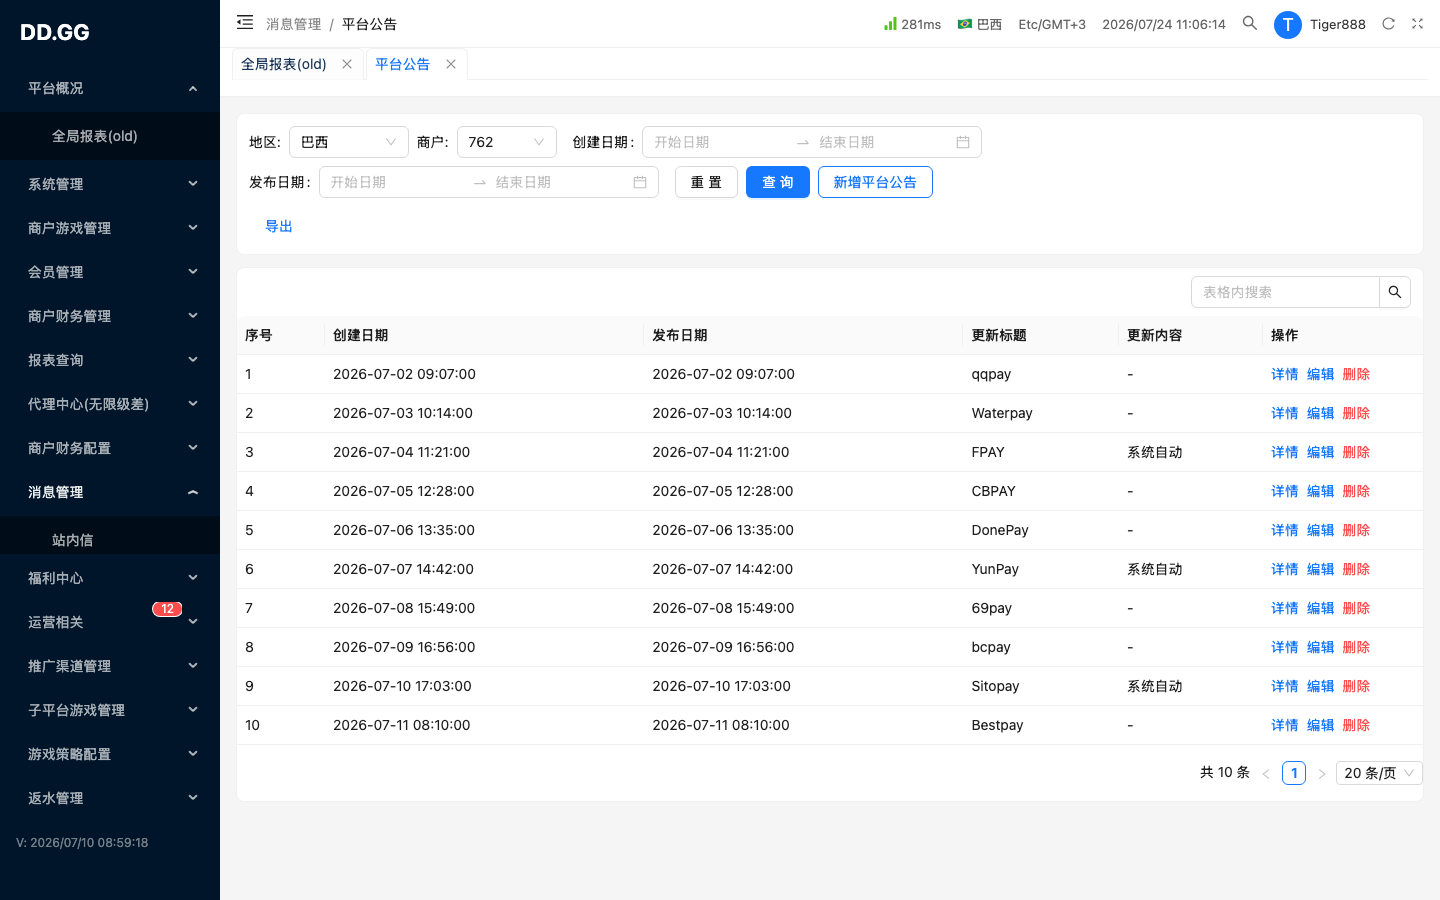Collapse the 平台概况 menu section
This screenshot has width=1440, height=900.
tap(110, 88)
